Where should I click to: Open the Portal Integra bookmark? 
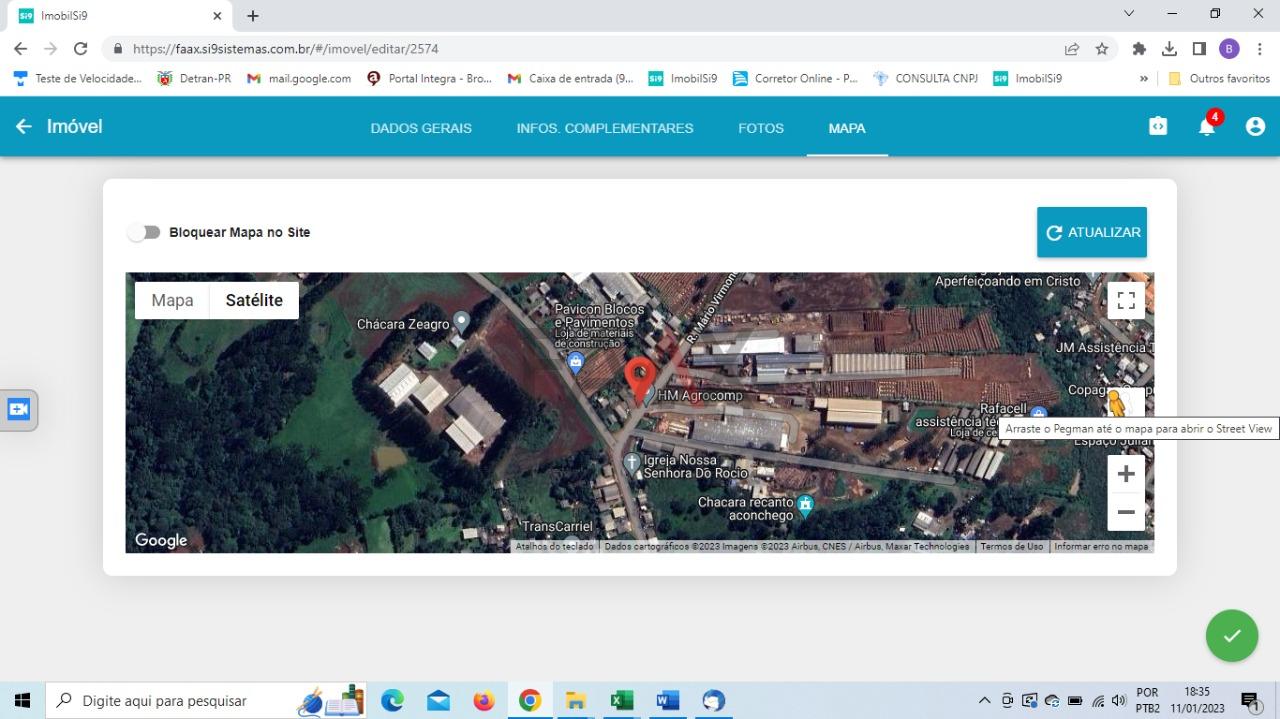click(x=429, y=78)
